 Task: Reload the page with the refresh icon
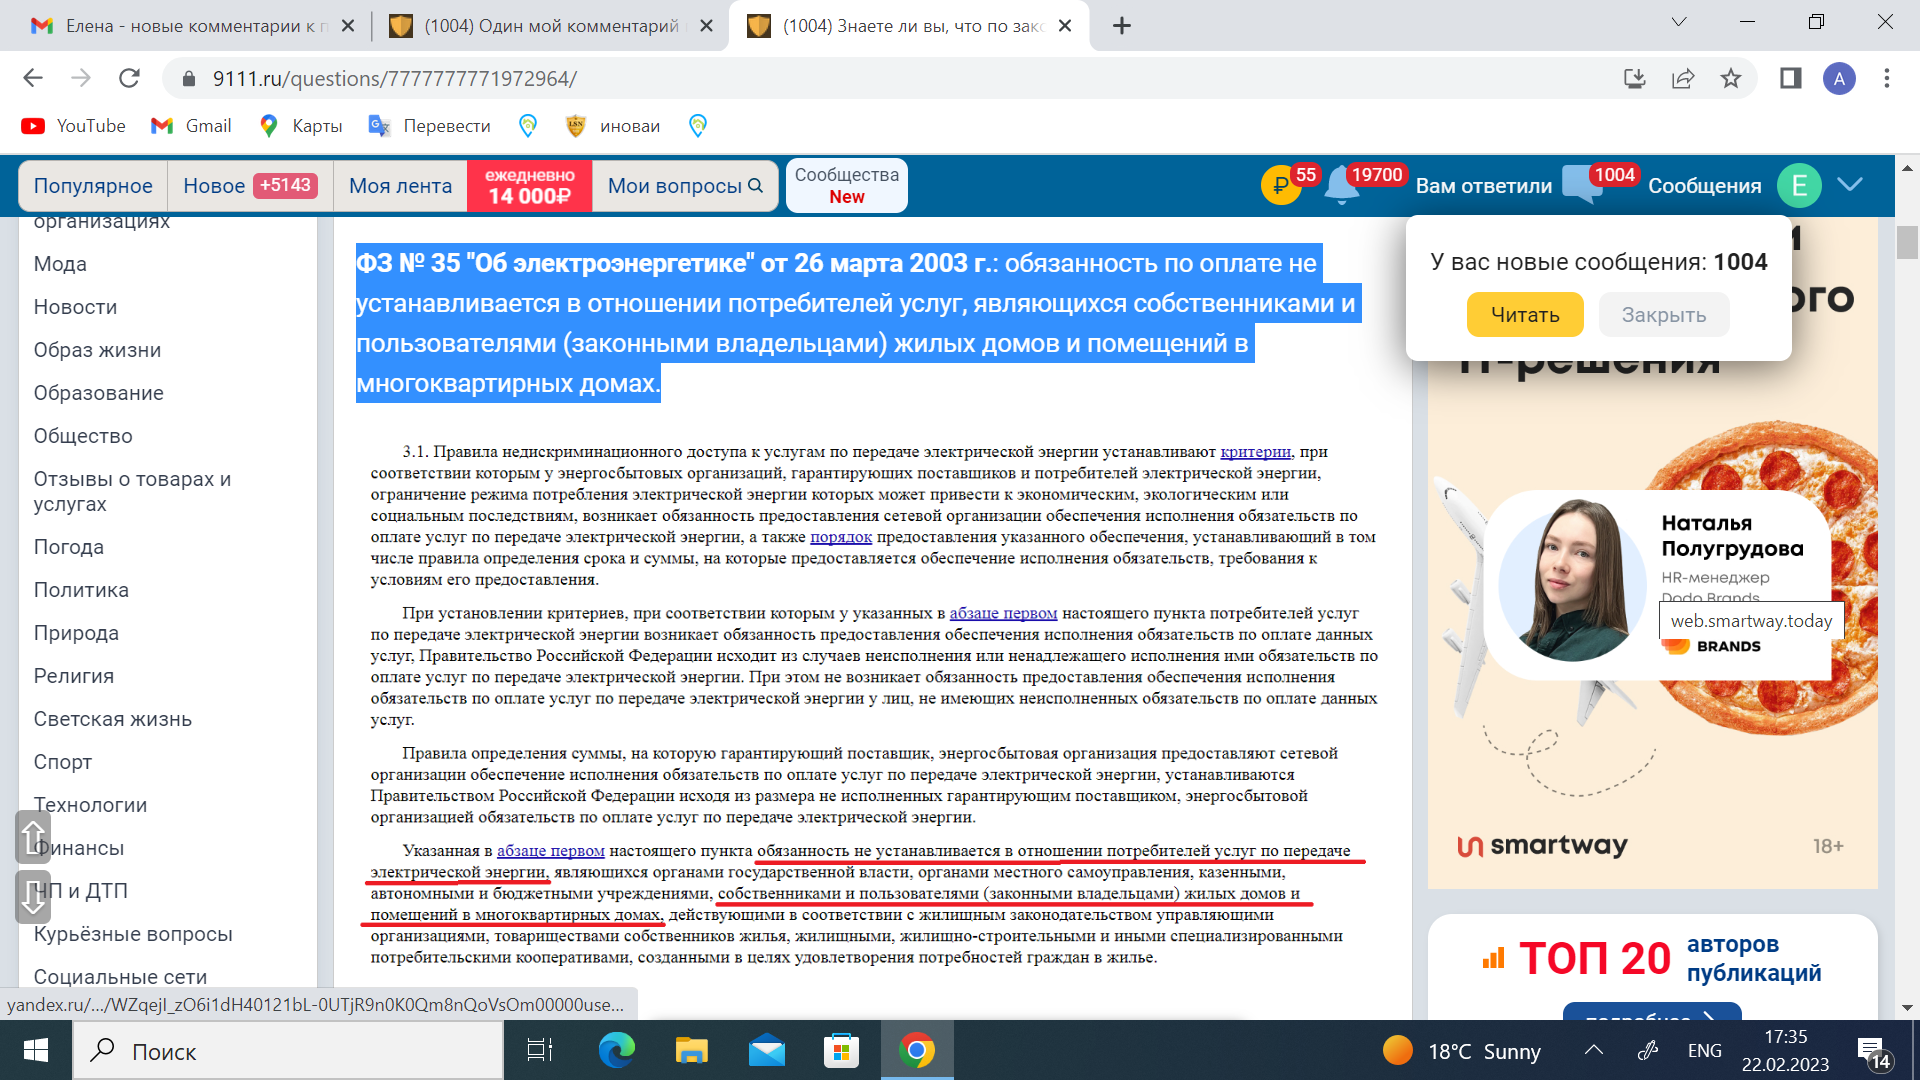129,78
